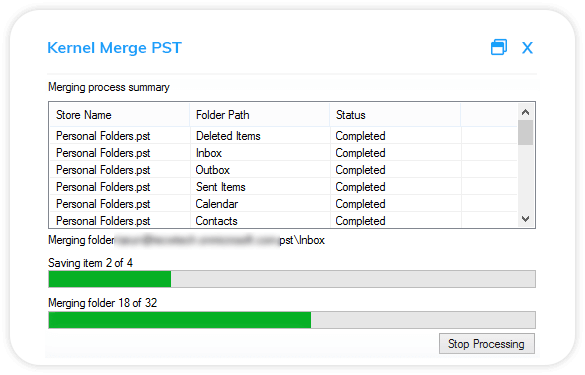This screenshot has height=375, width=585.
Task: Click the Merging folder progress bar
Action: [x=292, y=320]
